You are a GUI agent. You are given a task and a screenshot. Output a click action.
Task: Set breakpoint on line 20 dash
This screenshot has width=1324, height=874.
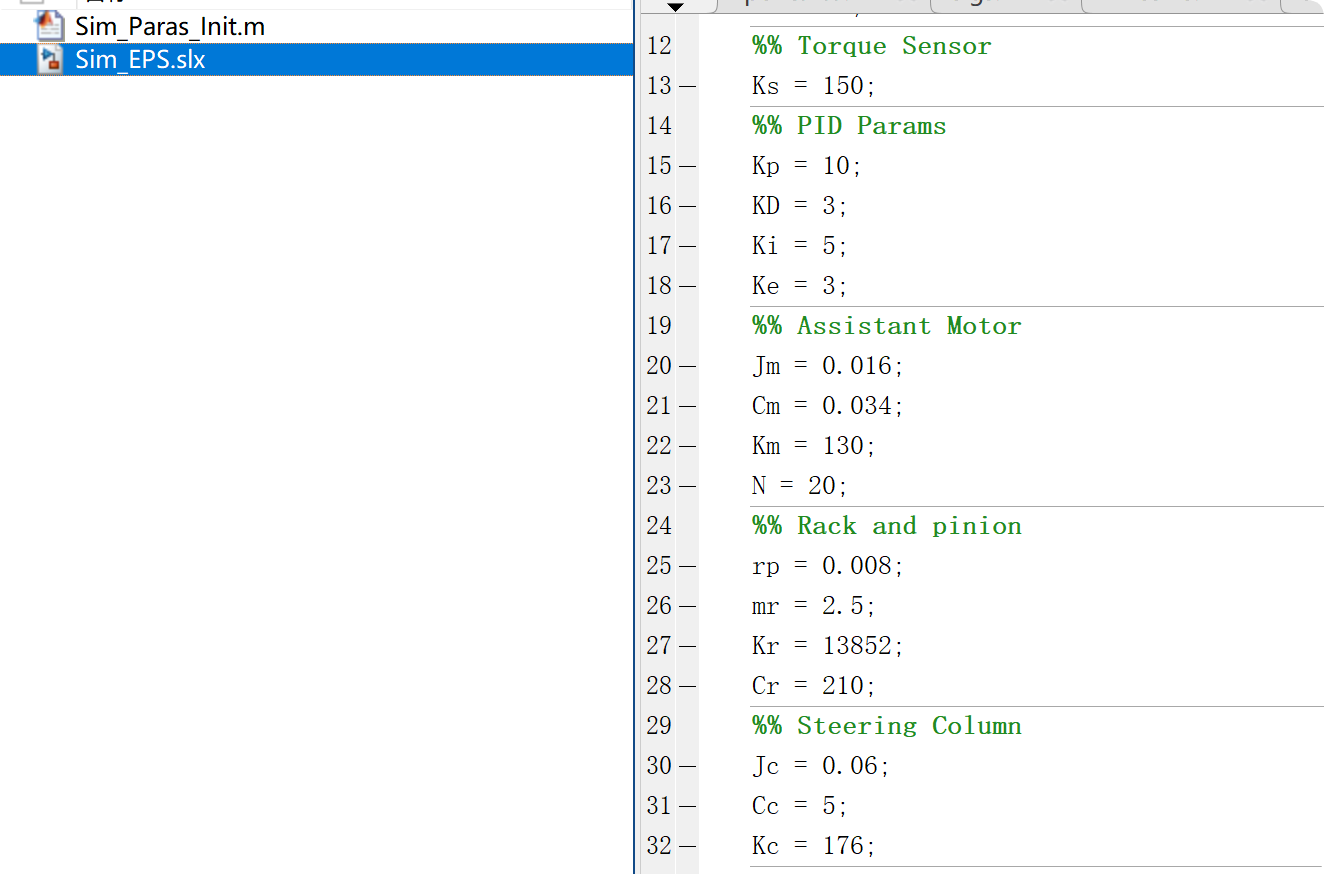687,366
